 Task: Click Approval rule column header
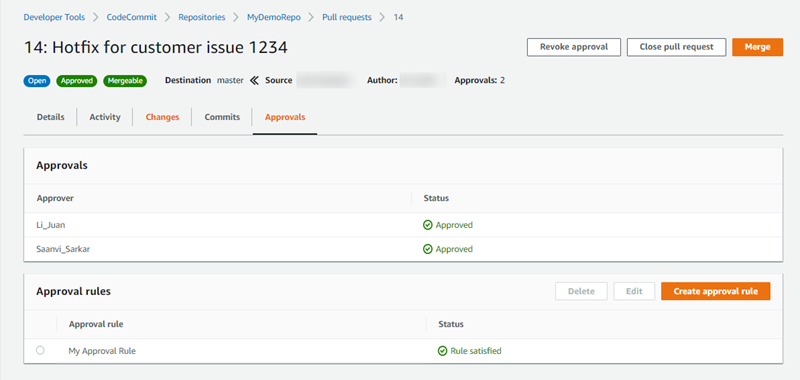pyautogui.click(x=96, y=324)
